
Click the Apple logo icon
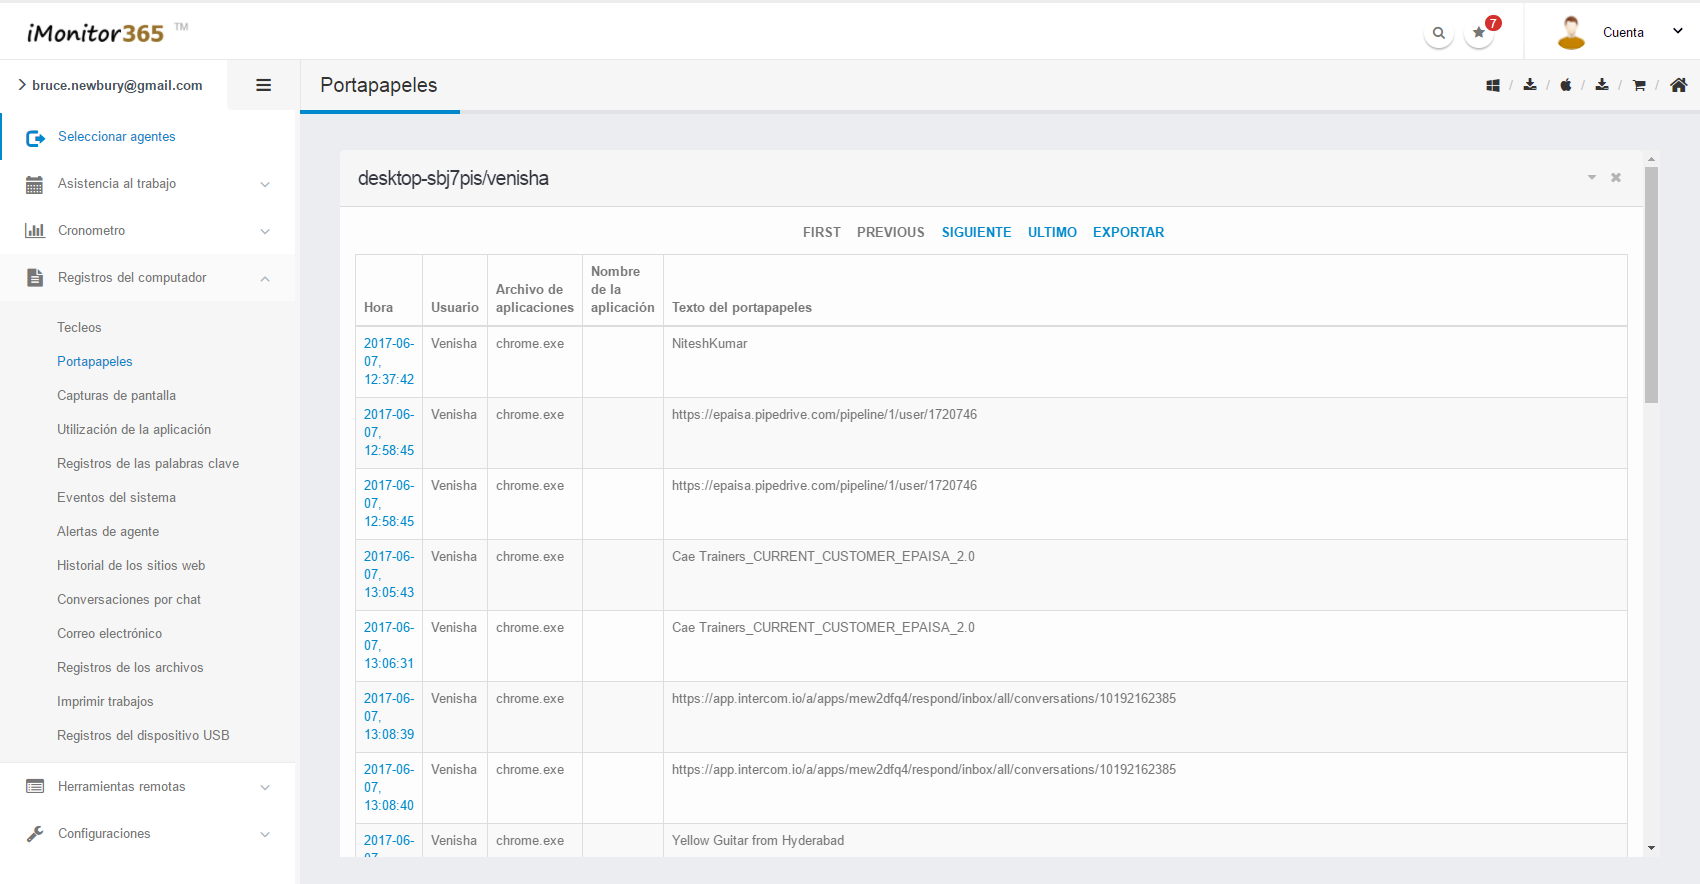click(x=1566, y=86)
